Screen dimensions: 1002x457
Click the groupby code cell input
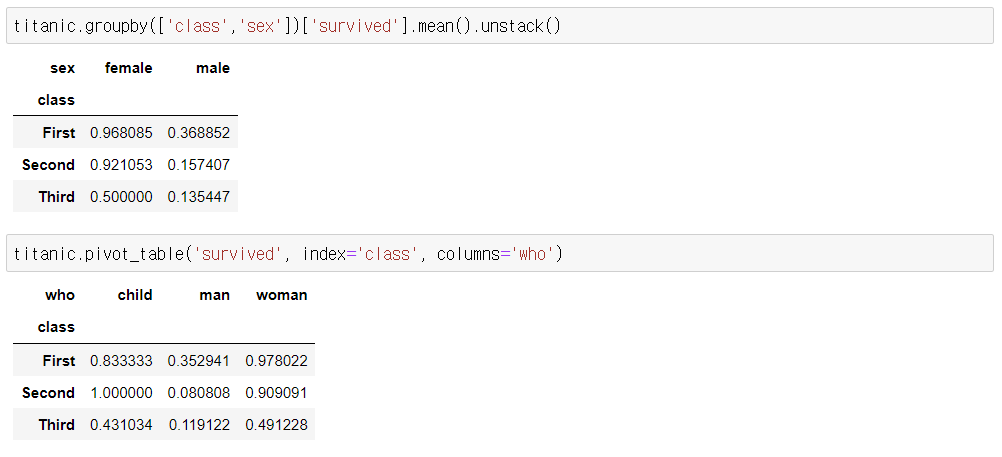click(500, 26)
